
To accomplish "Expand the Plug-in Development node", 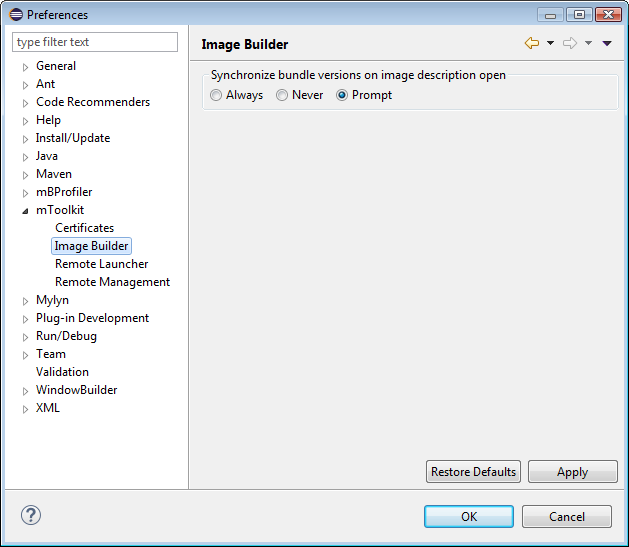I will [x=25, y=319].
